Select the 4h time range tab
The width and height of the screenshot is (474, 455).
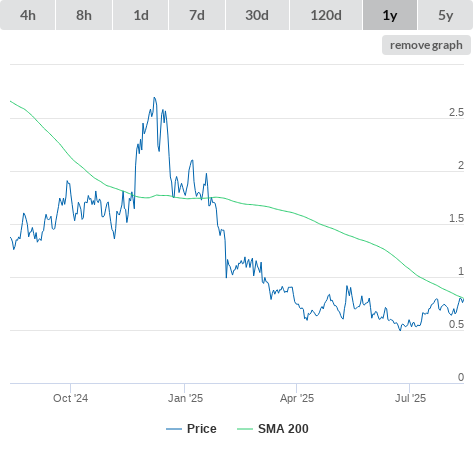[x=28, y=15]
